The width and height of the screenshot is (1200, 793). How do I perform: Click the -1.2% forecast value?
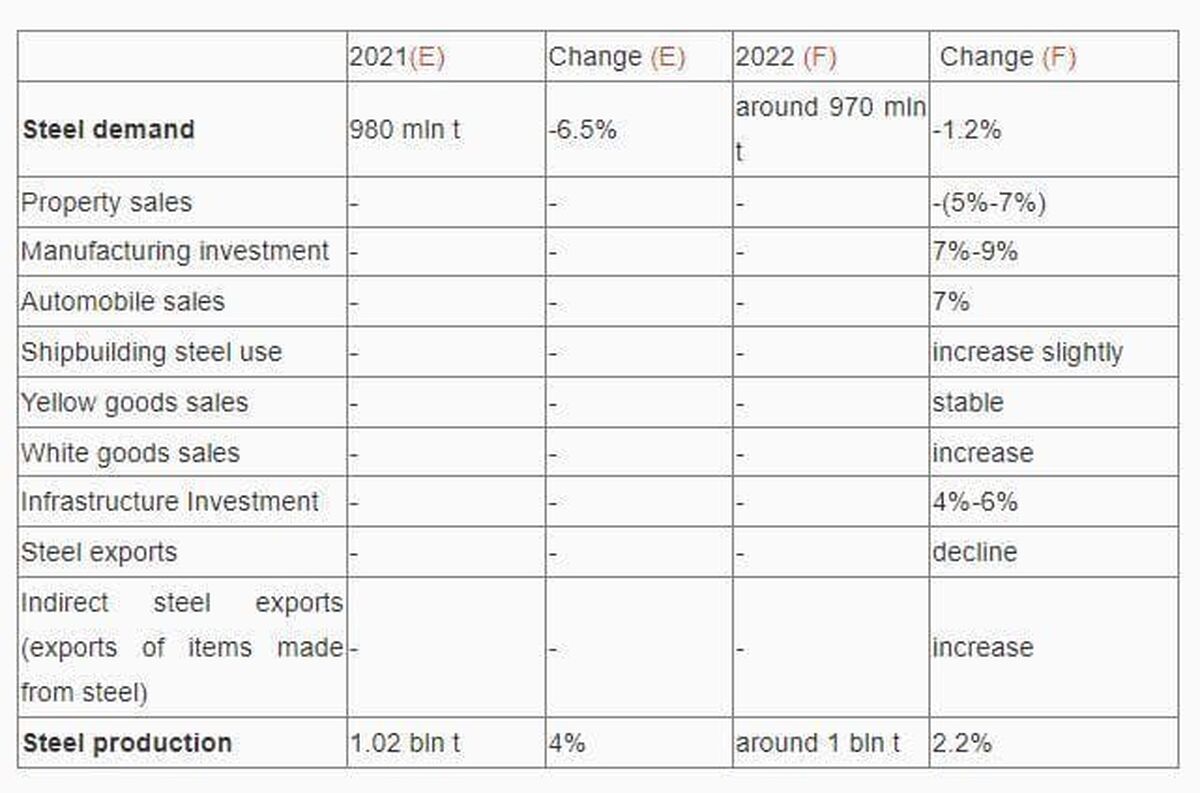point(966,130)
